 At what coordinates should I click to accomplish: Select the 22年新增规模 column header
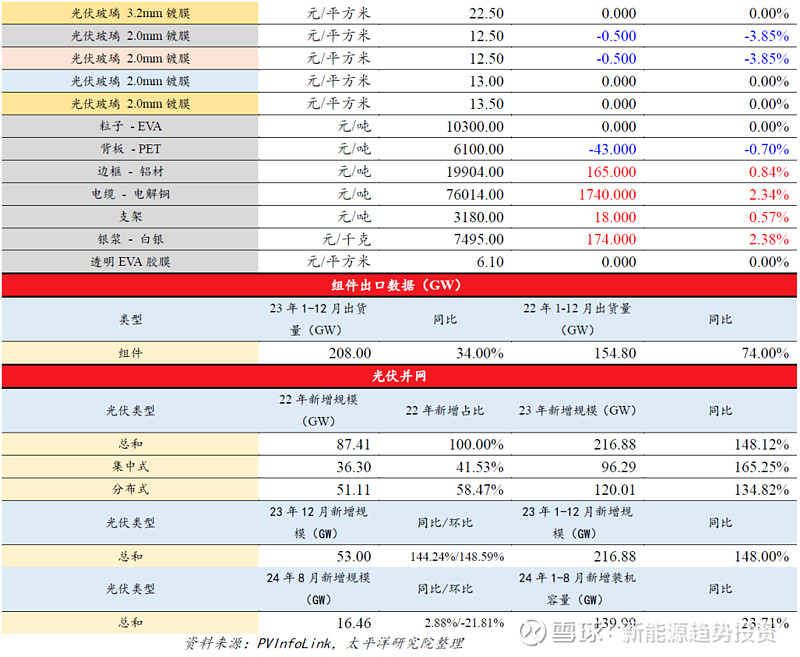click(318, 410)
